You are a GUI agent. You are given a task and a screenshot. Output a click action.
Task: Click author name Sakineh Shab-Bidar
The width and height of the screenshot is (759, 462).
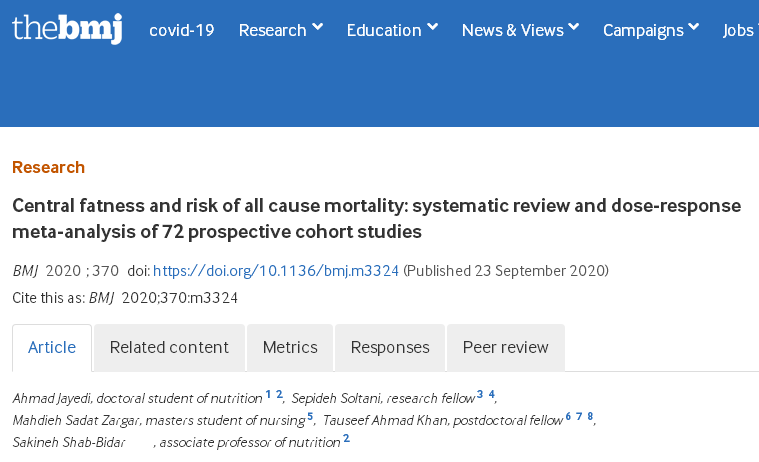pos(69,443)
